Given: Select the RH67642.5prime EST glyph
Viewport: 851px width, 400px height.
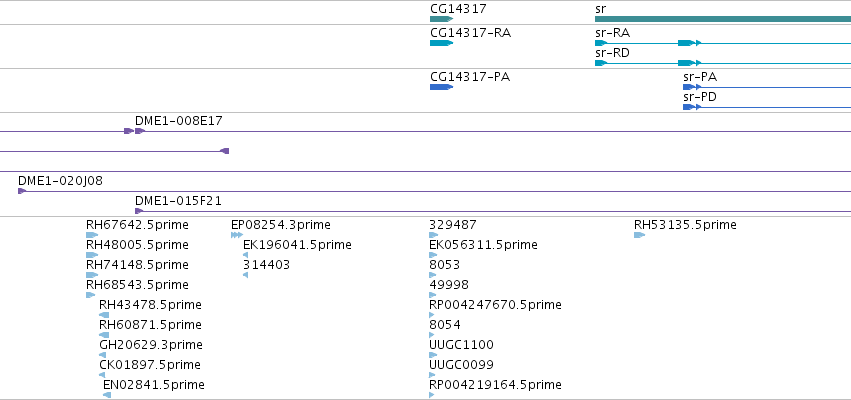Looking at the screenshot, I should coord(92,235).
